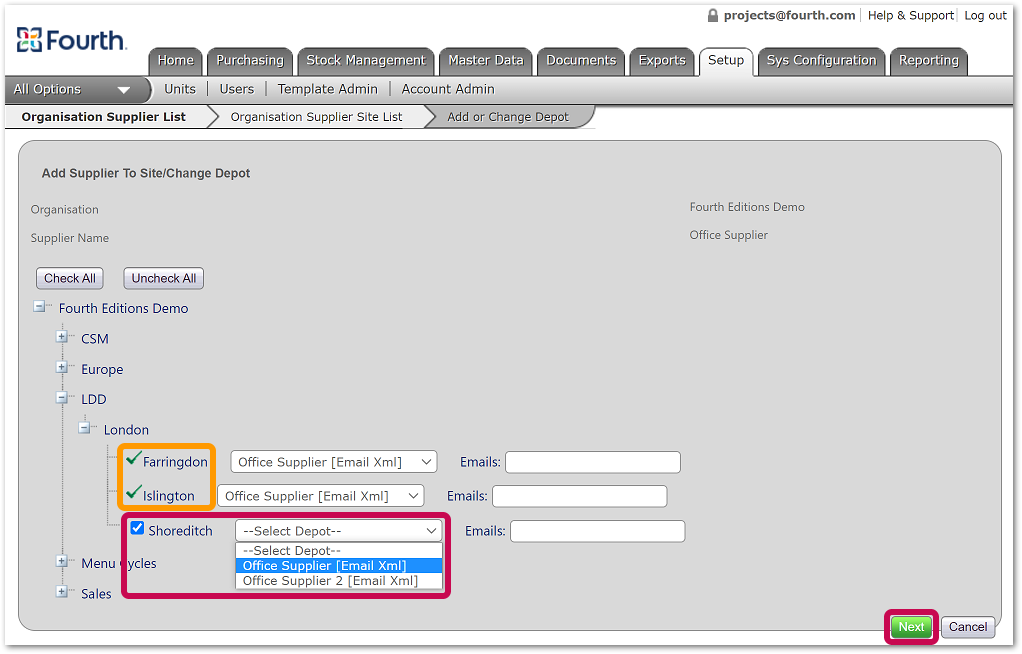
Task: Go to the Home tab
Action: tap(176, 61)
